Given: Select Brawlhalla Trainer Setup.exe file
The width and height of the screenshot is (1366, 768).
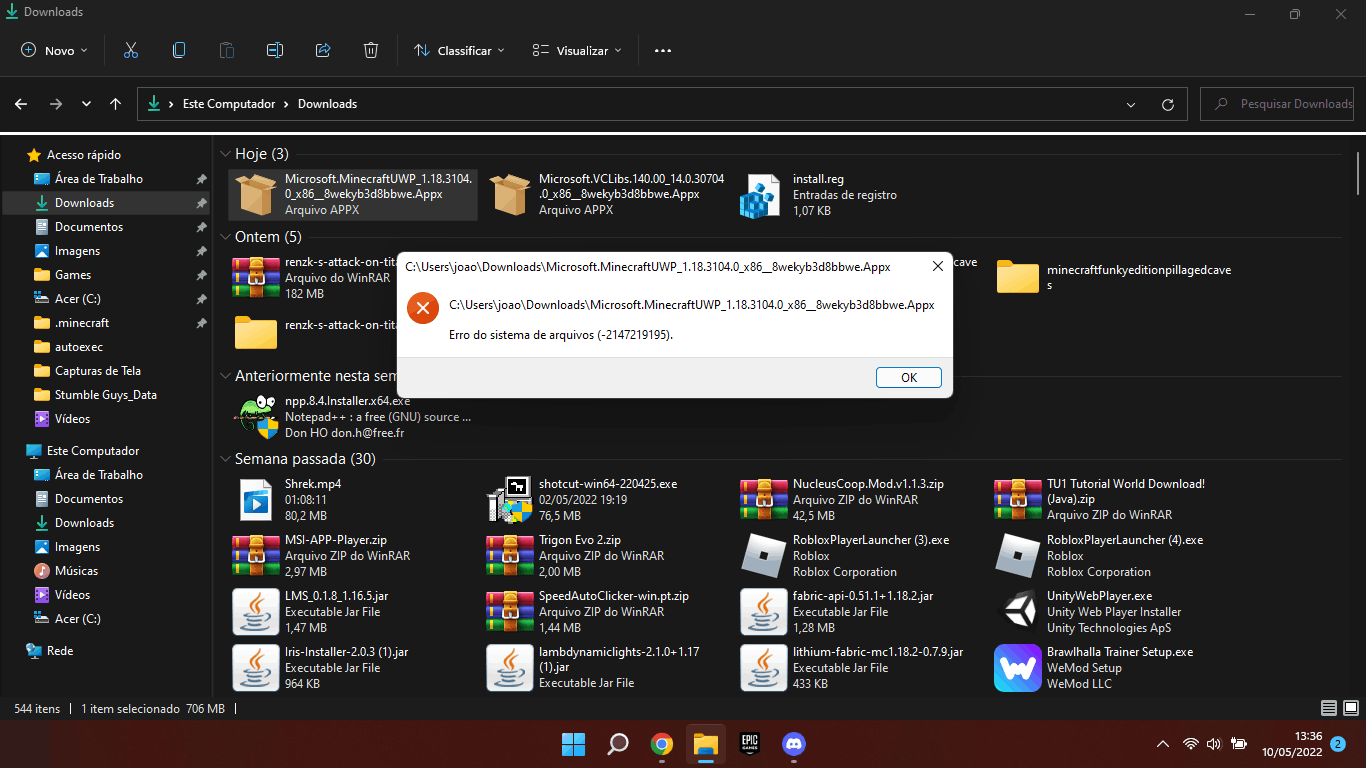Looking at the screenshot, I should click(1094, 668).
